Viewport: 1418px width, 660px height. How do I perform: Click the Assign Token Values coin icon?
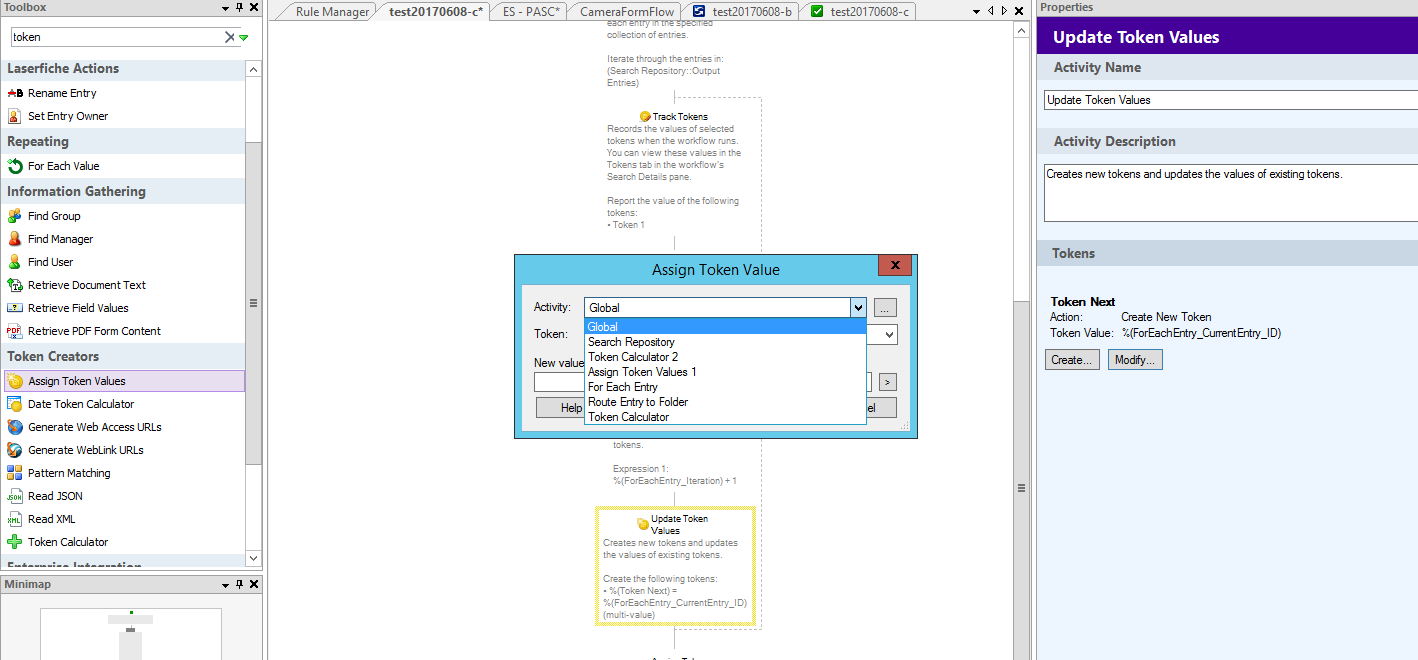click(14, 381)
